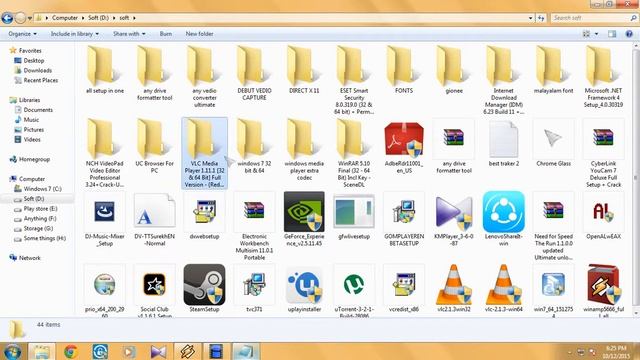Select the winamp5666 installer icon

point(603,285)
